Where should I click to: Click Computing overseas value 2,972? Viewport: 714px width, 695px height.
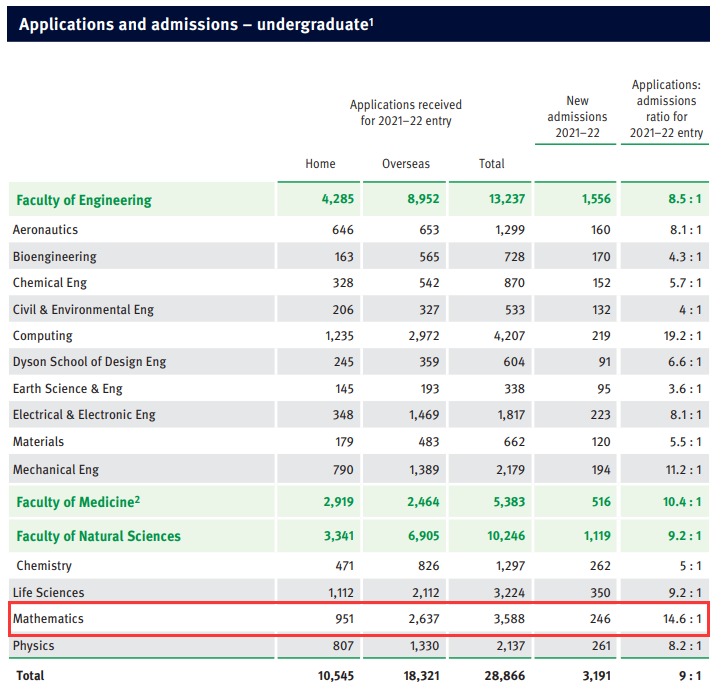click(423, 336)
